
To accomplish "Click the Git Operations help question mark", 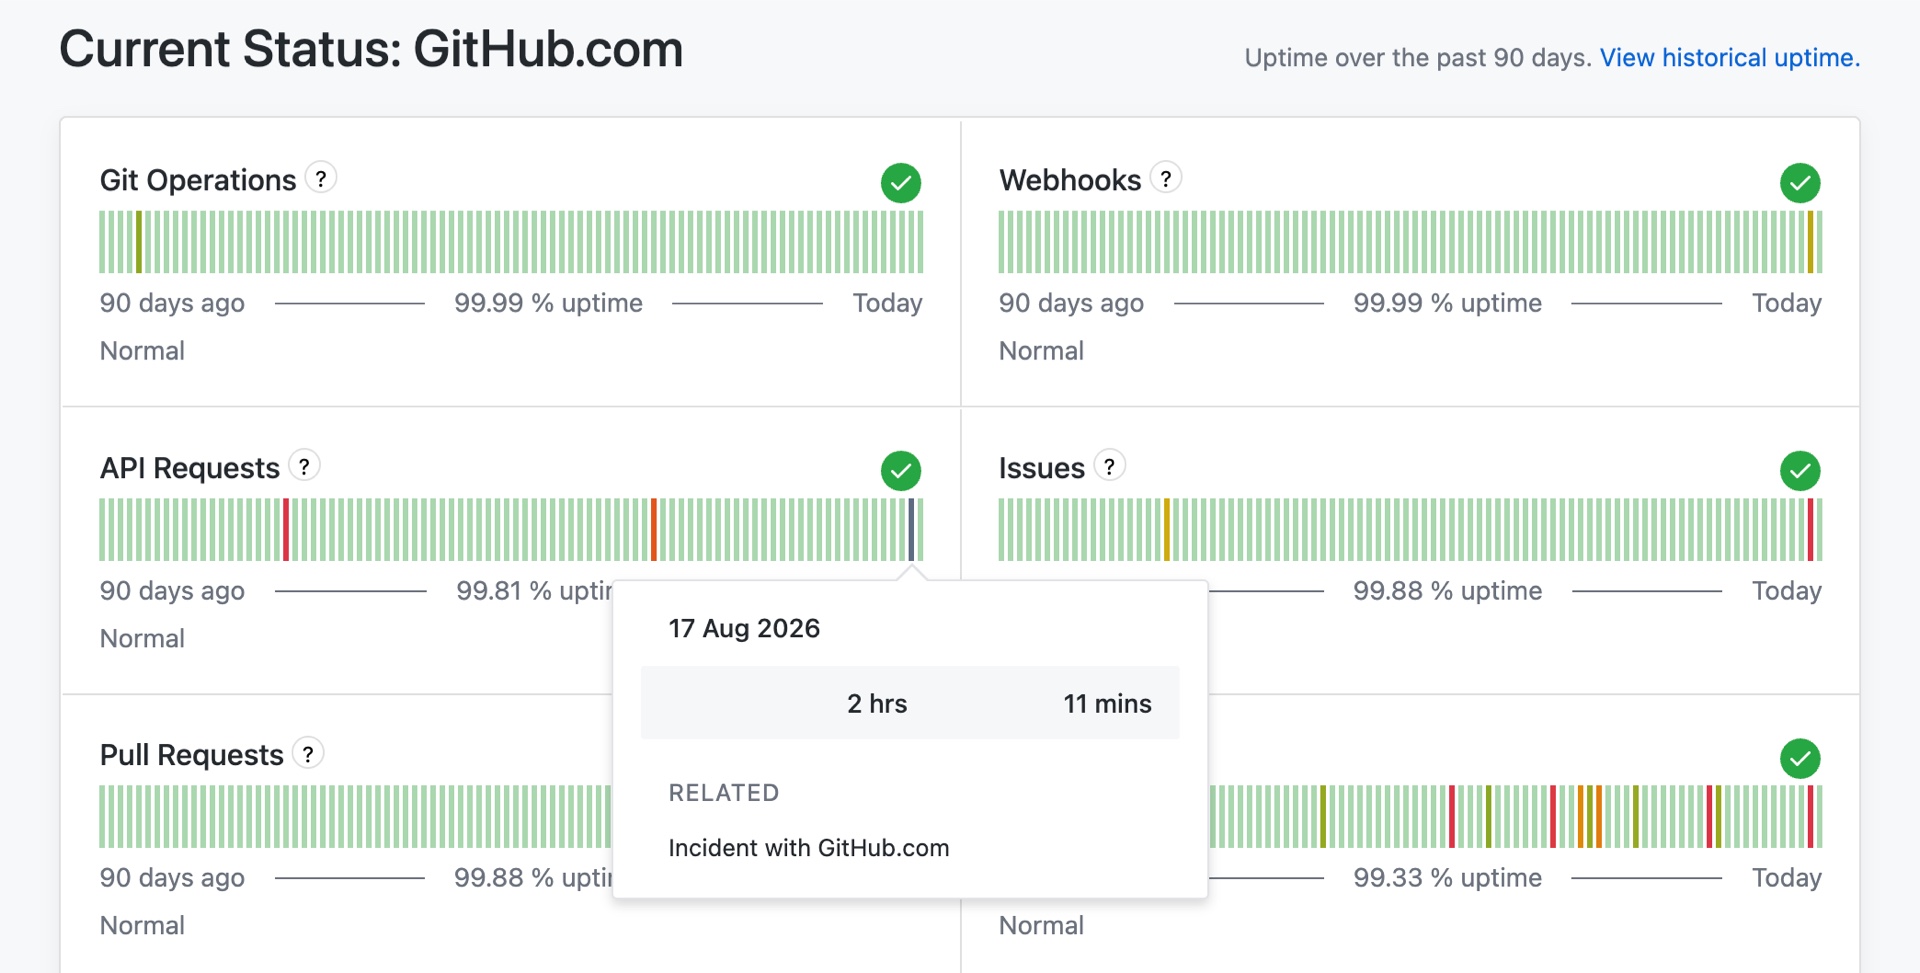I will point(320,179).
